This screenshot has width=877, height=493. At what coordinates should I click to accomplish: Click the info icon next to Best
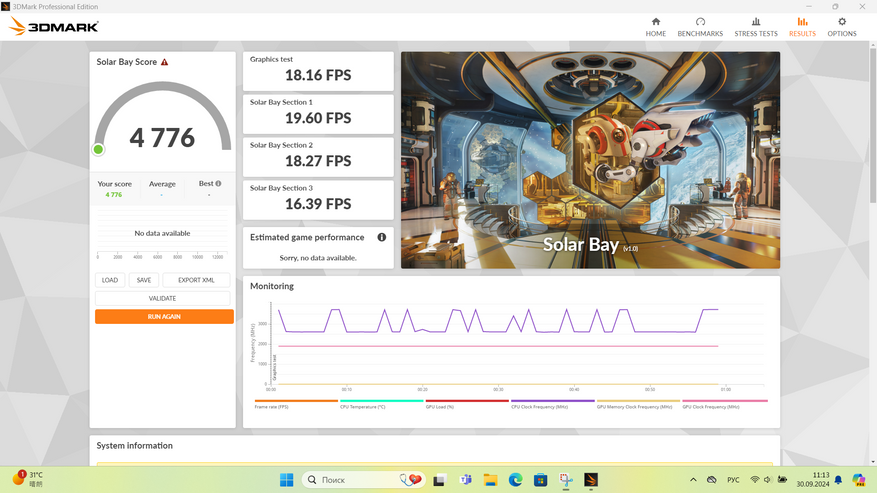point(218,184)
